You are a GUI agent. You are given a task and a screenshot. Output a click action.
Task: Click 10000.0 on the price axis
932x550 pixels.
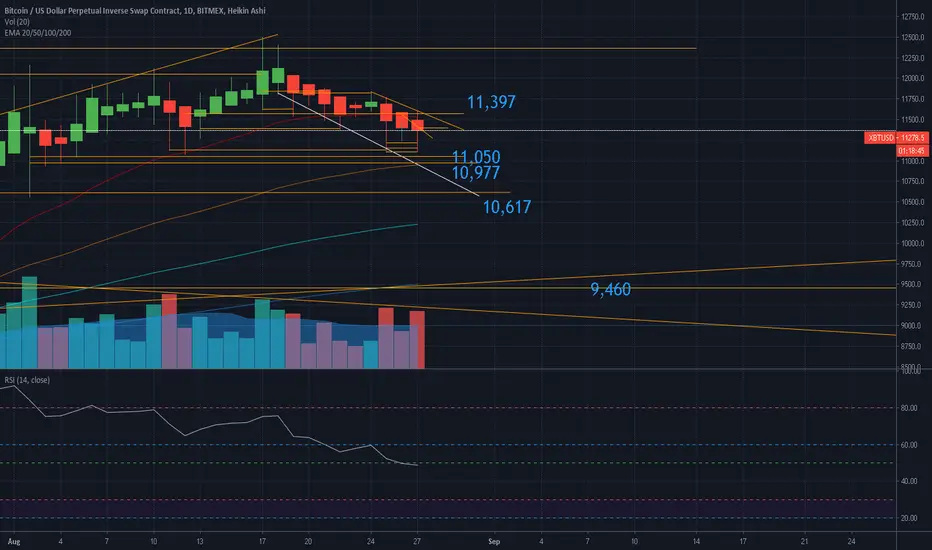click(x=912, y=243)
